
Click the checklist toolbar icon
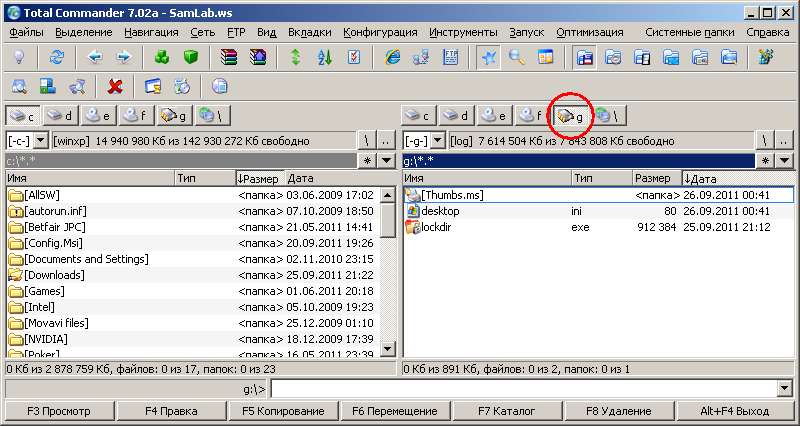(354, 57)
